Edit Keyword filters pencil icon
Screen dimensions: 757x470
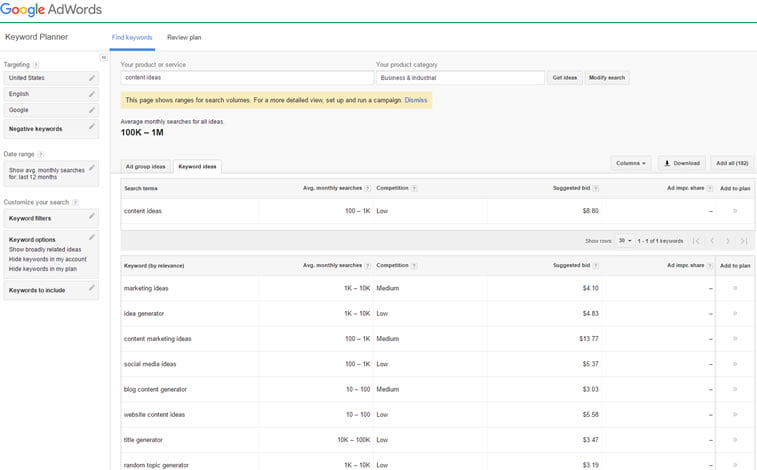92,216
